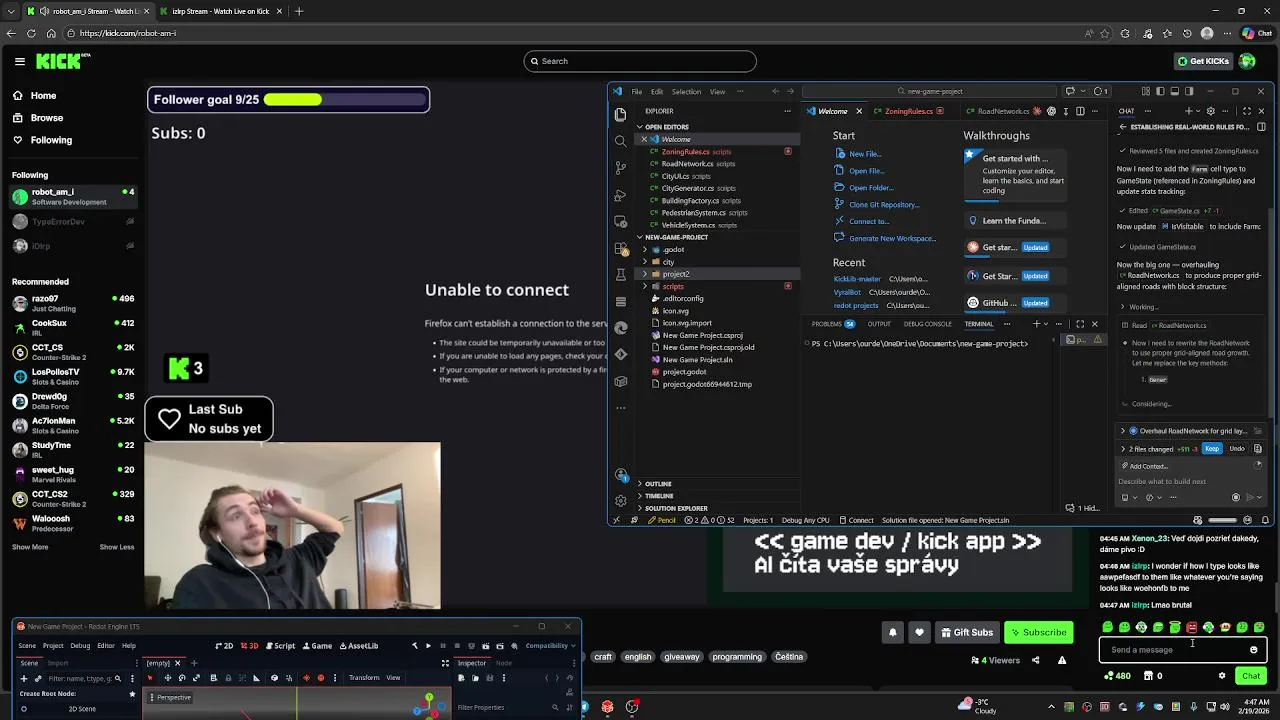Image resolution: width=1280 pixels, height=720 pixels.
Task: Toggle VS Code Primary Side Bar layout icon
Action: [1159, 91]
